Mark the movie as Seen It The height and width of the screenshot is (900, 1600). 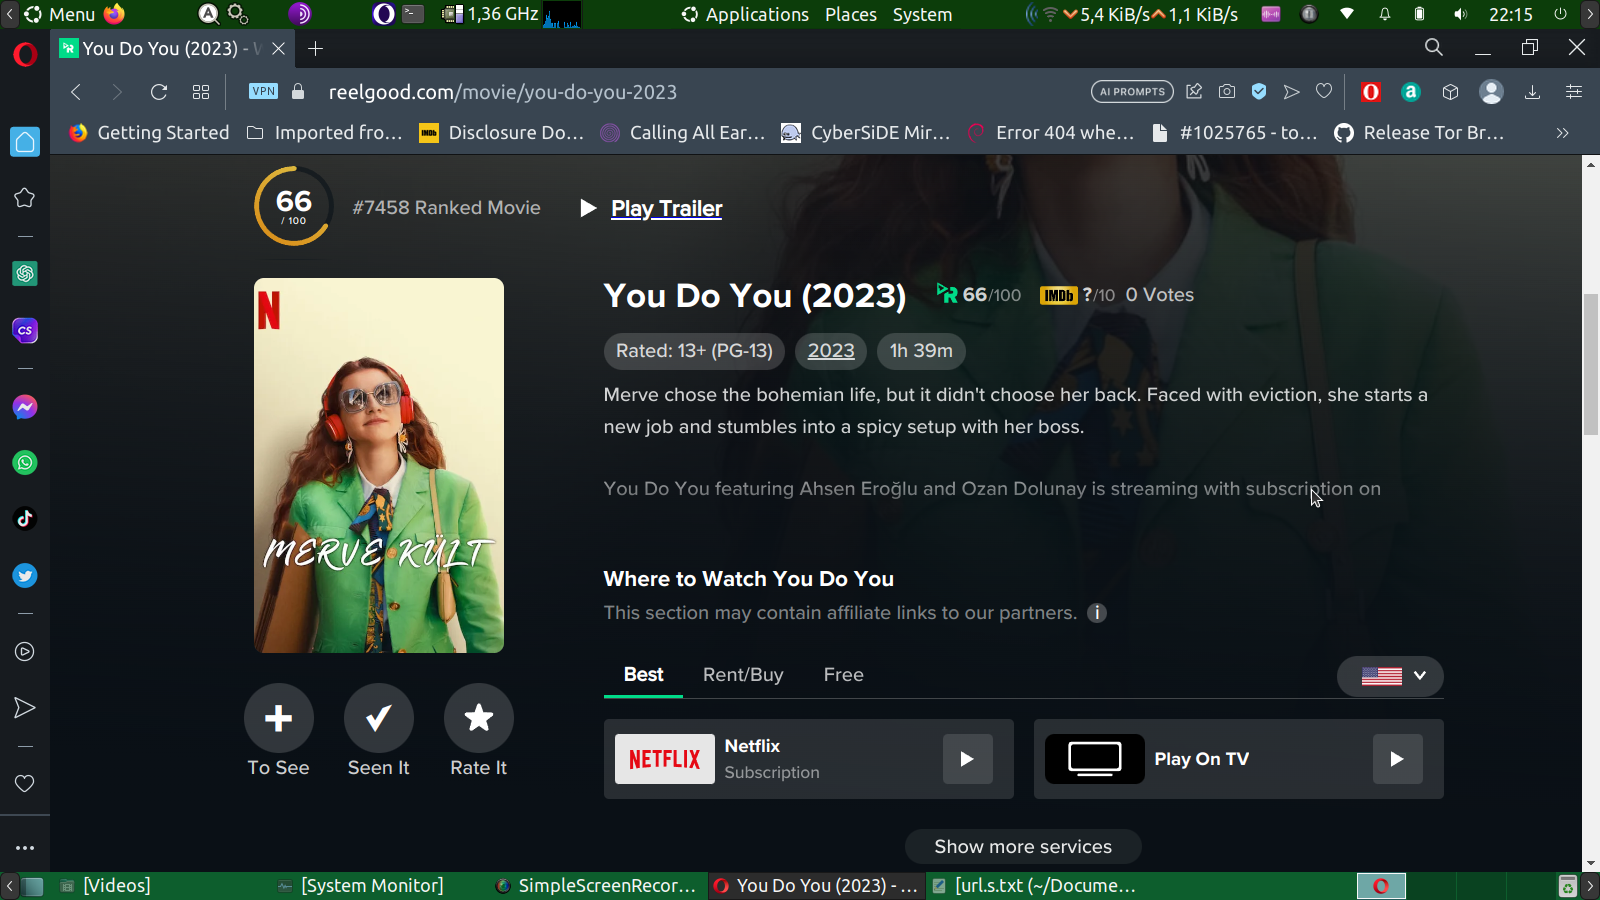pyautogui.click(x=379, y=718)
